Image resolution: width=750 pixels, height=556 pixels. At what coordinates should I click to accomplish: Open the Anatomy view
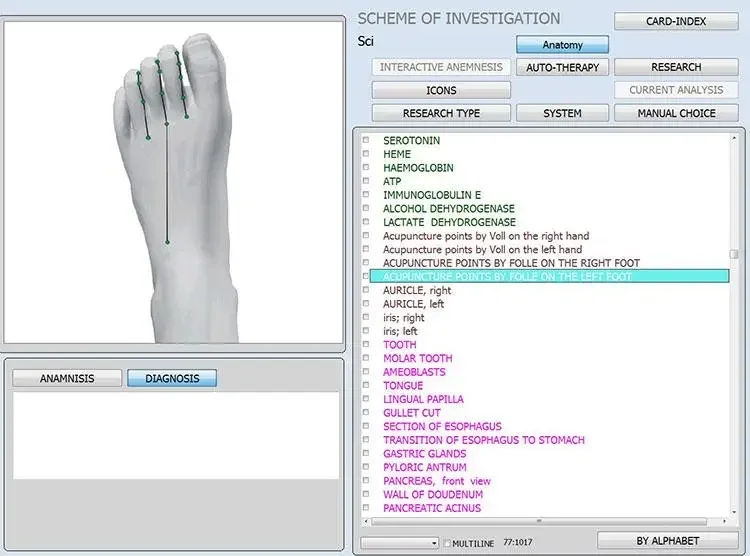point(562,45)
